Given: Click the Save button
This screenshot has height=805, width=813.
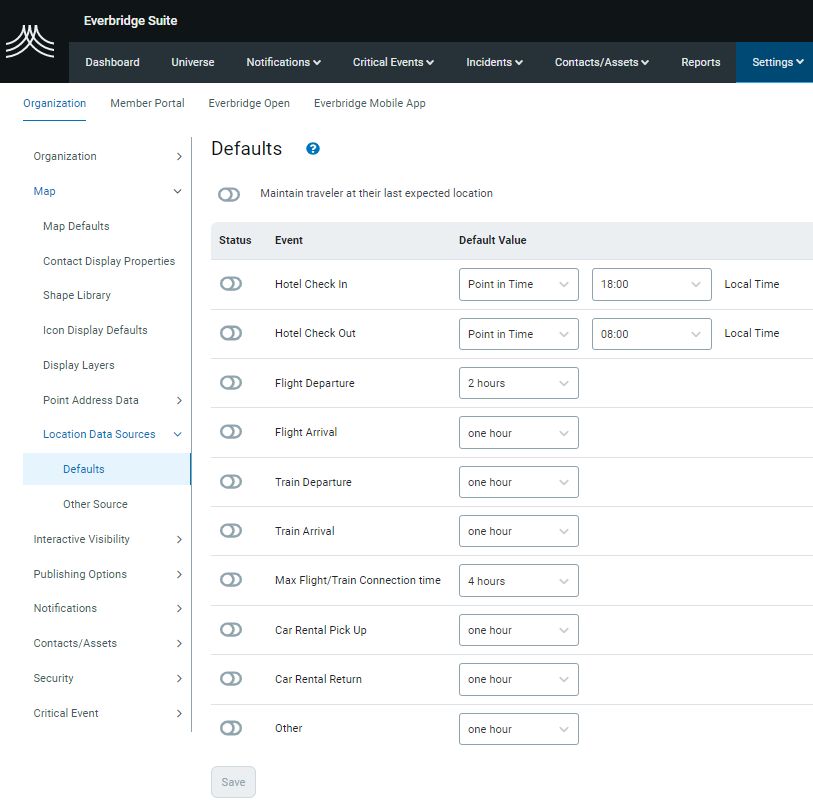Looking at the screenshot, I should (233, 782).
